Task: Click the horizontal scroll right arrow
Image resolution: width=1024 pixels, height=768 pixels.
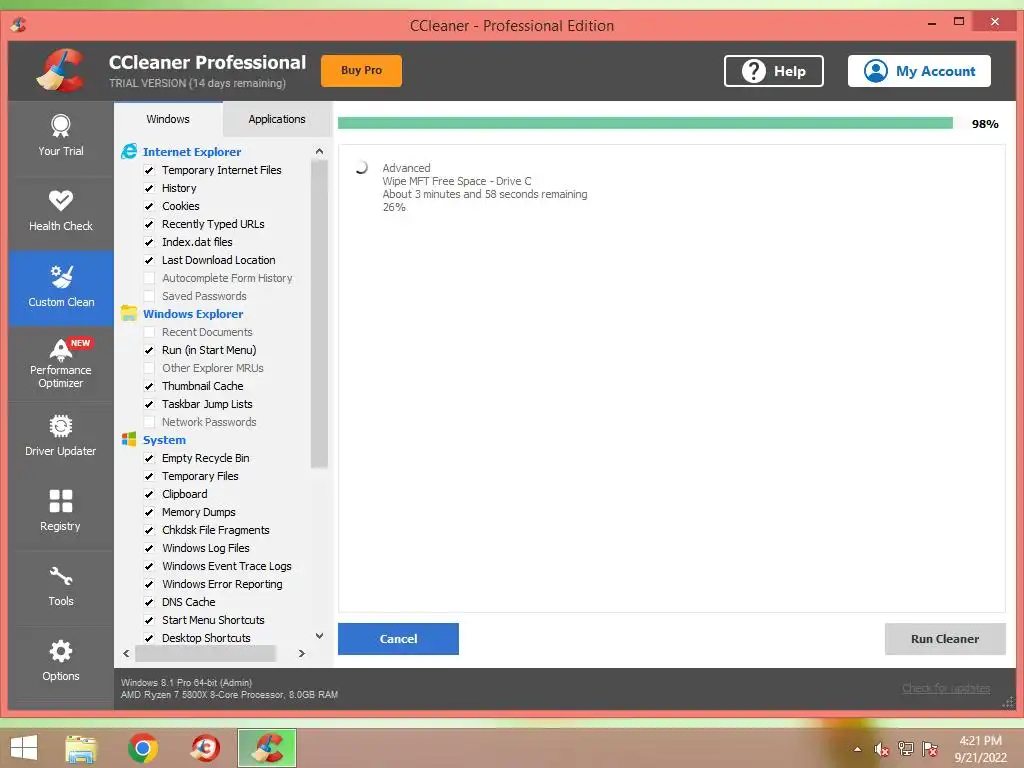Action: 302,653
